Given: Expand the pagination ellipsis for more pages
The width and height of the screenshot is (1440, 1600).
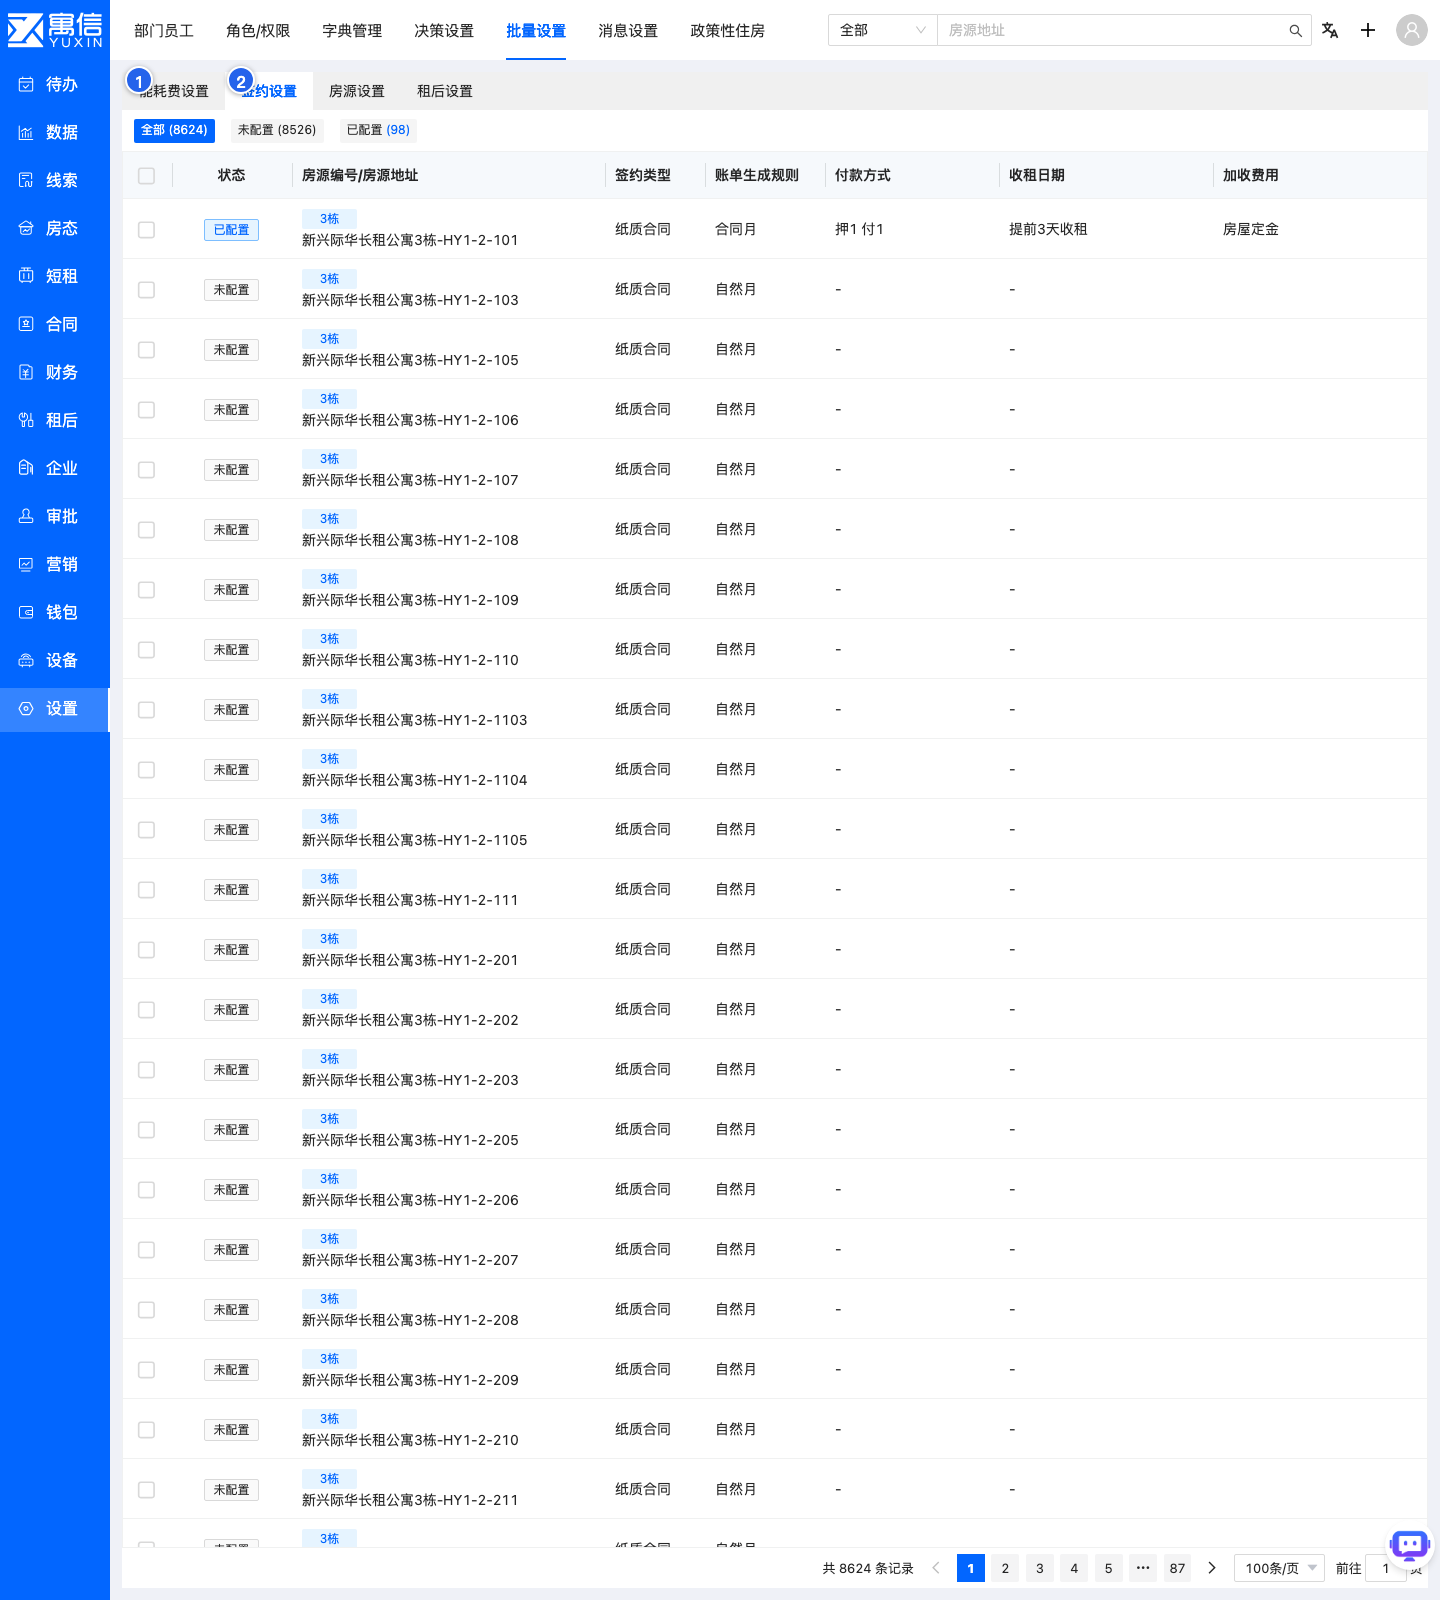Looking at the screenshot, I should pyautogui.click(x=1143, y=1568).
